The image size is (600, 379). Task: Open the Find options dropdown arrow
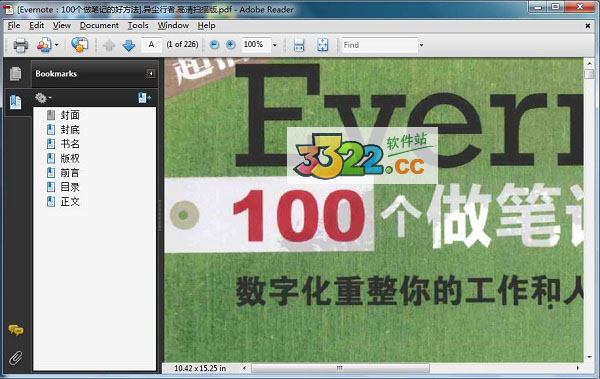421,45
